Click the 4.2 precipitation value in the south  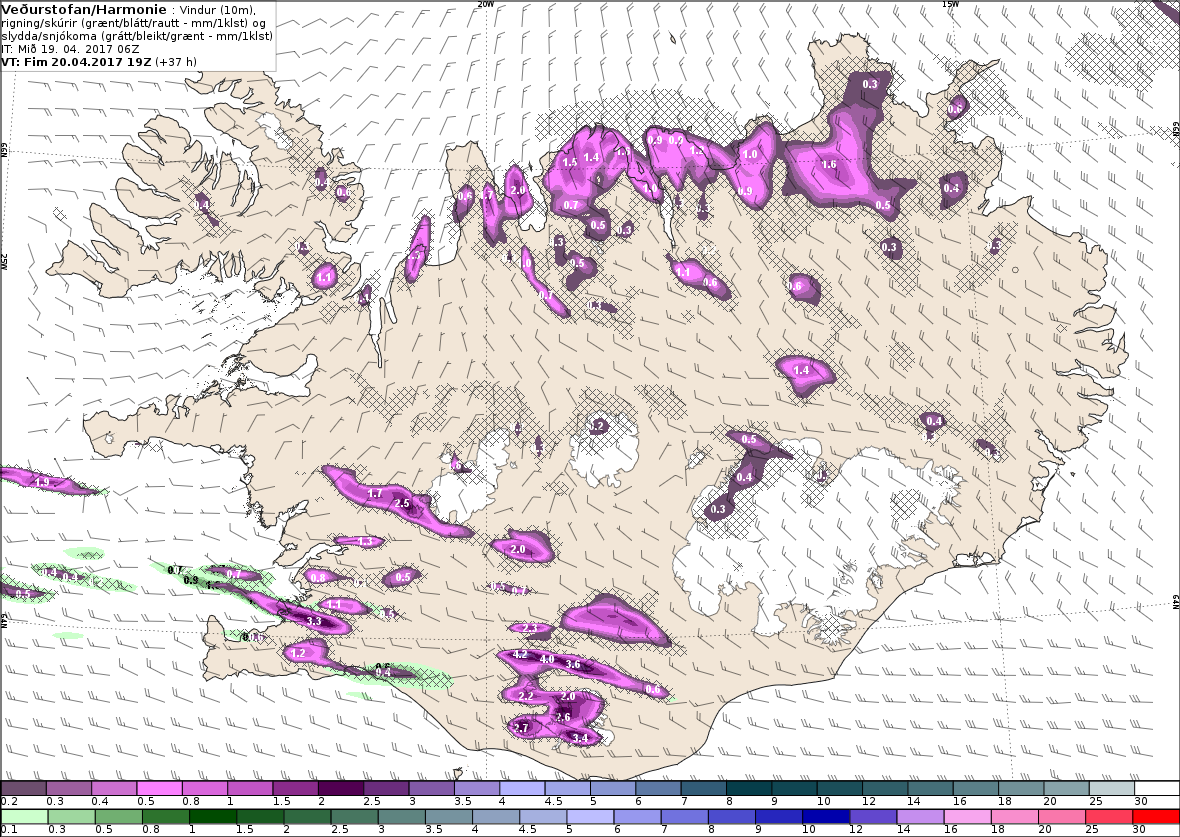(520, 655)
